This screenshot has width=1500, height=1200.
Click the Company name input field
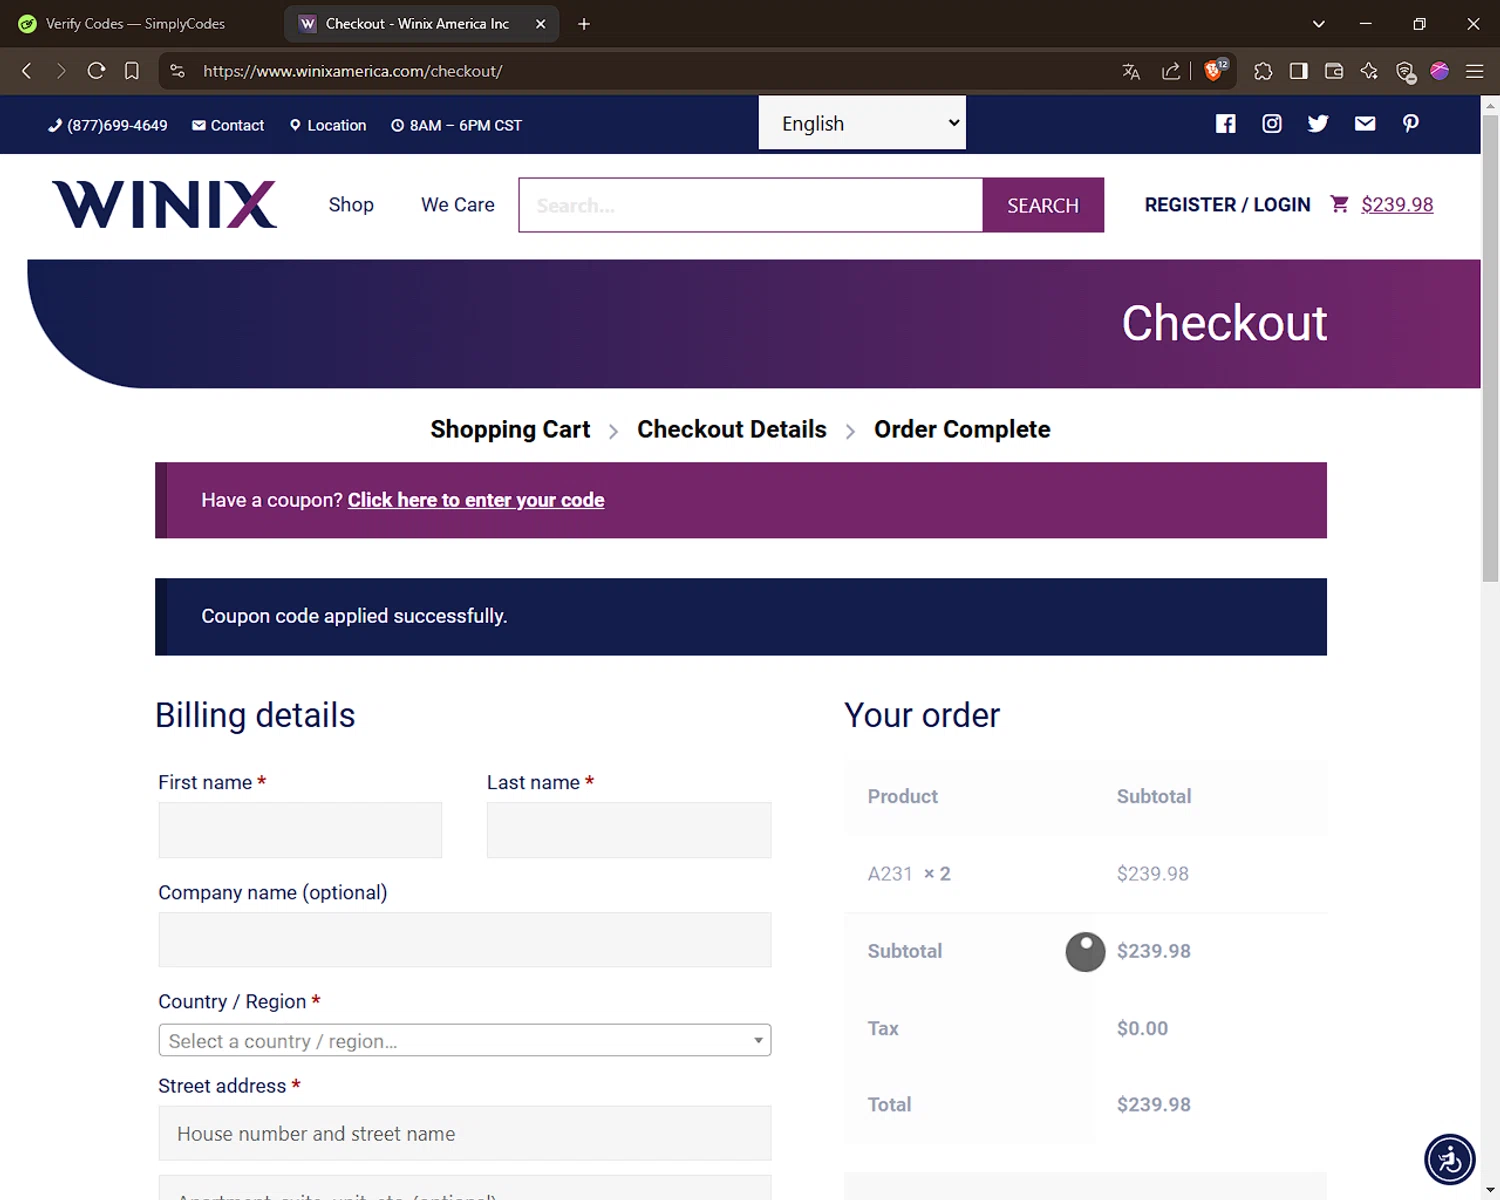point(465,940)
